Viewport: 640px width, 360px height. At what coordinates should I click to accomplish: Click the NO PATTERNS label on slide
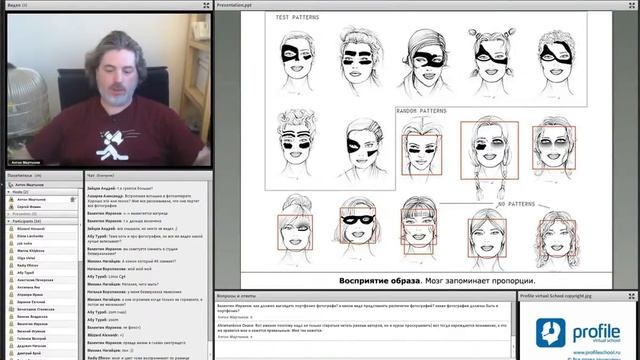516,204
